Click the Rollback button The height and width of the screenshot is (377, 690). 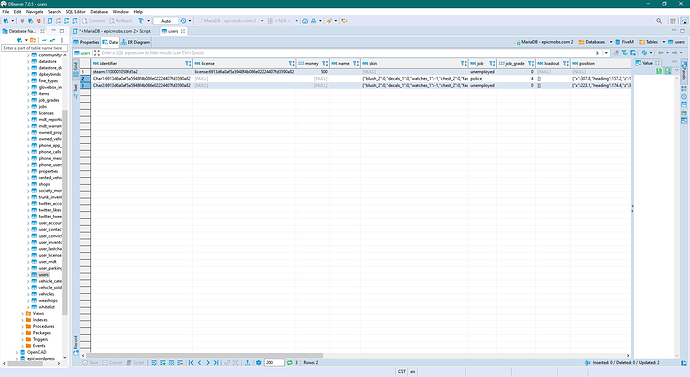coord(121,21)
